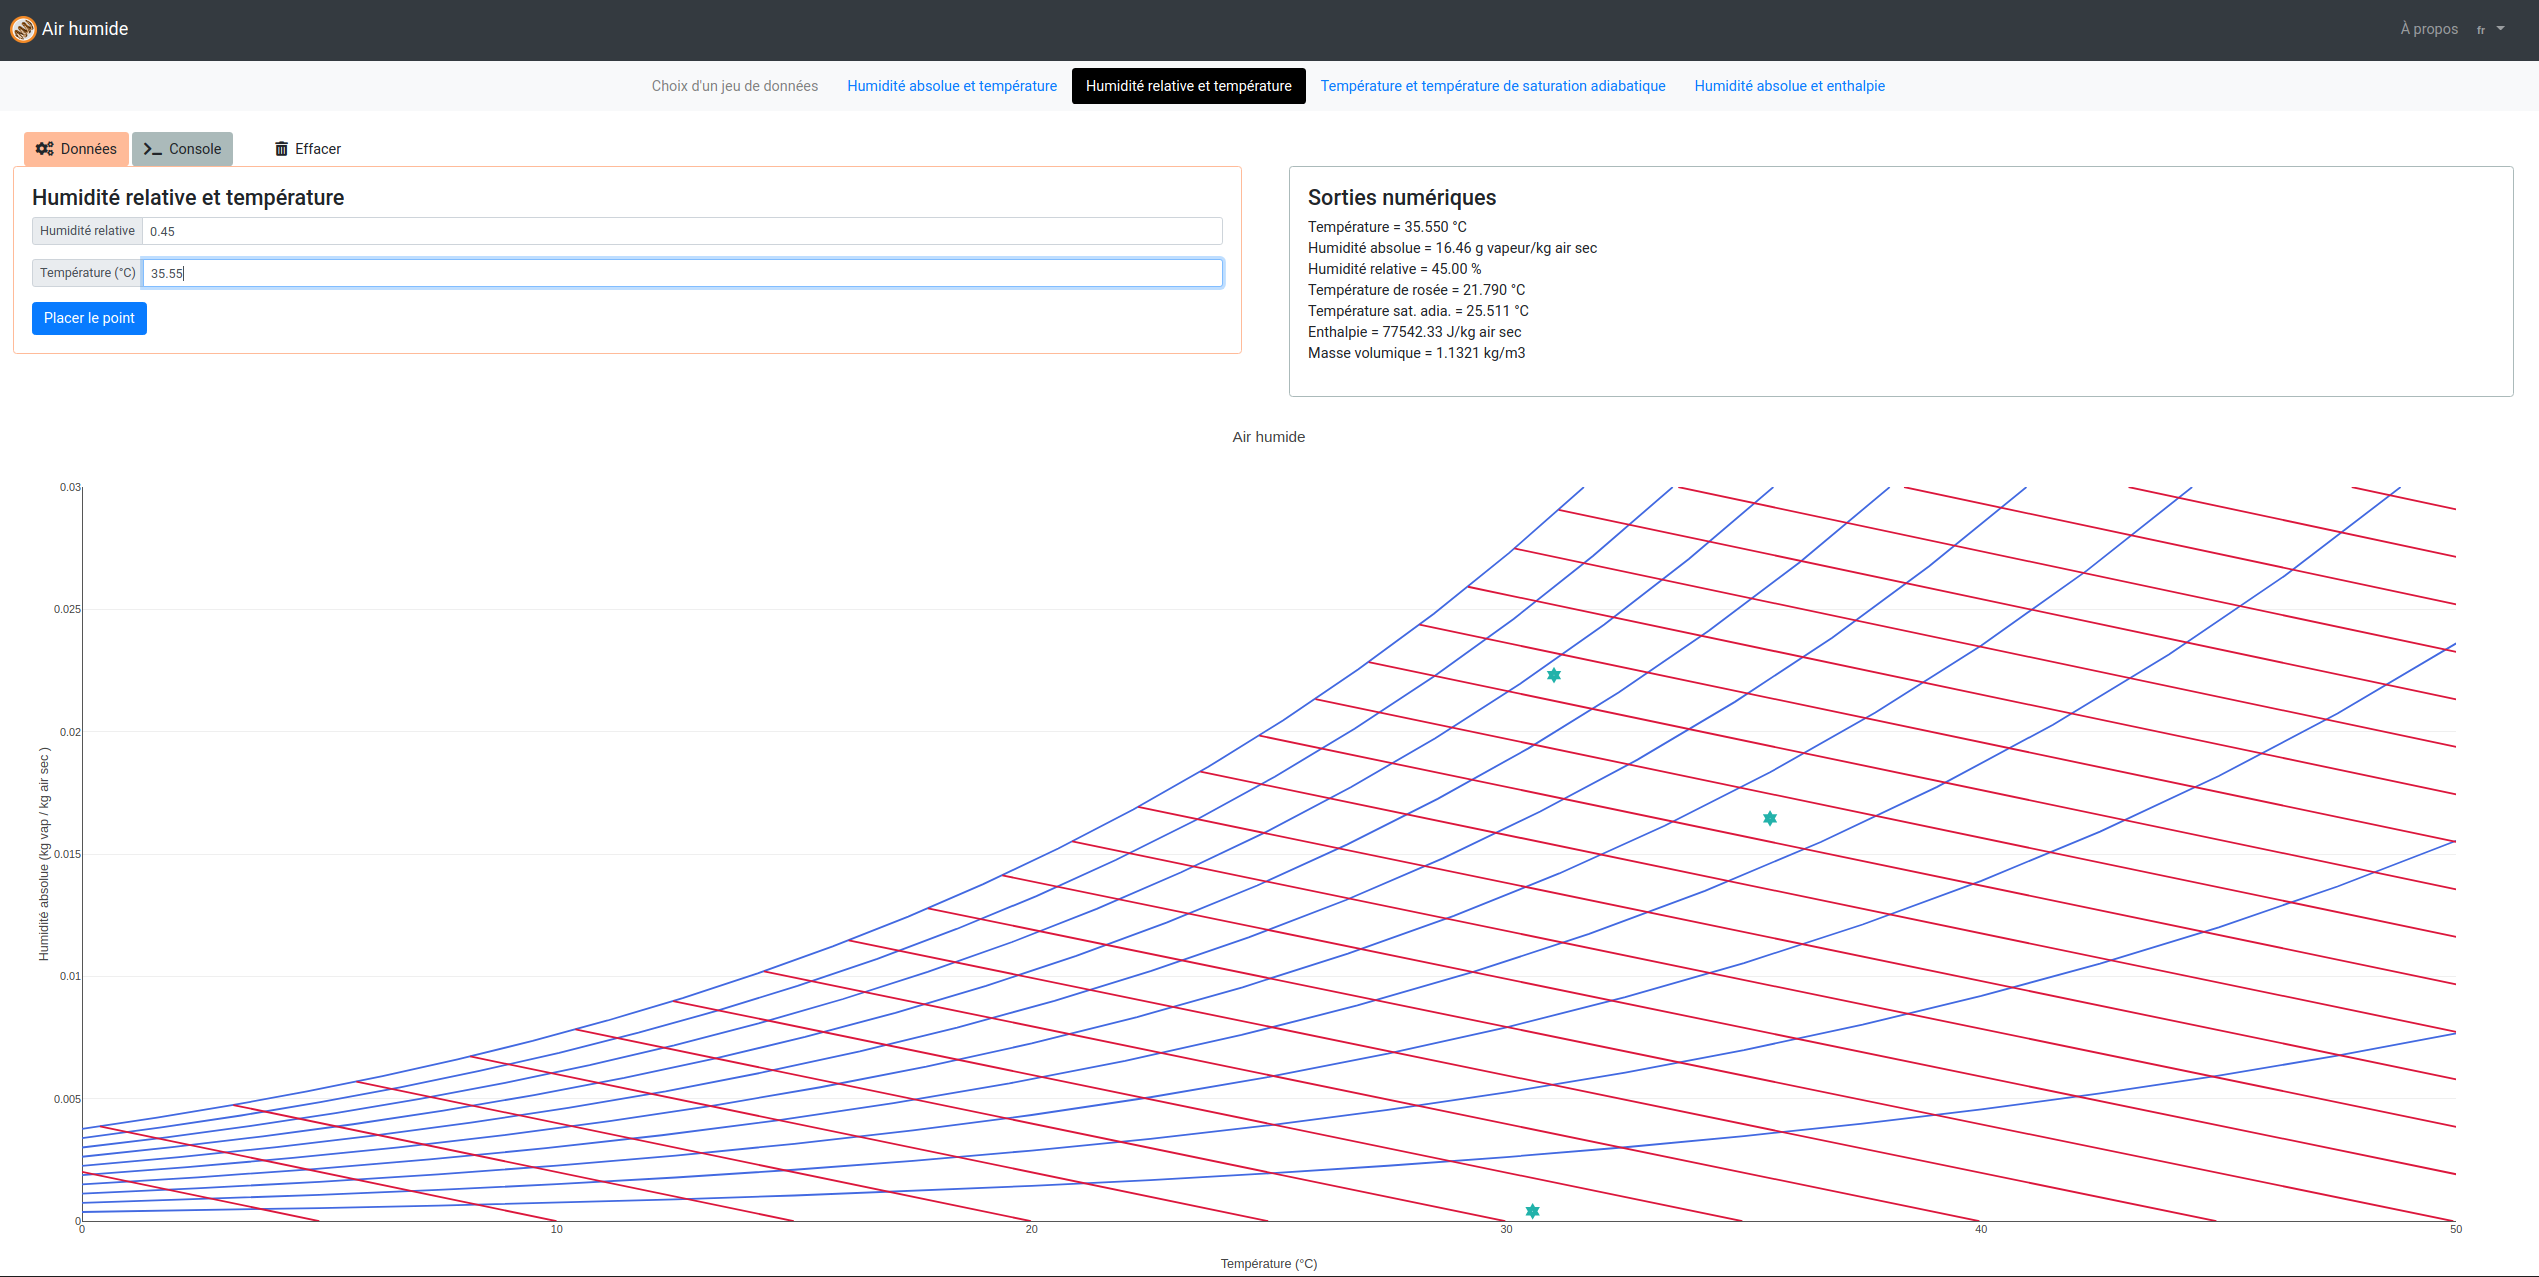Switch to Humidité absolue et enthalpie tab
Viewport: 2539px width, 1277px height.
coord(1790,86)
